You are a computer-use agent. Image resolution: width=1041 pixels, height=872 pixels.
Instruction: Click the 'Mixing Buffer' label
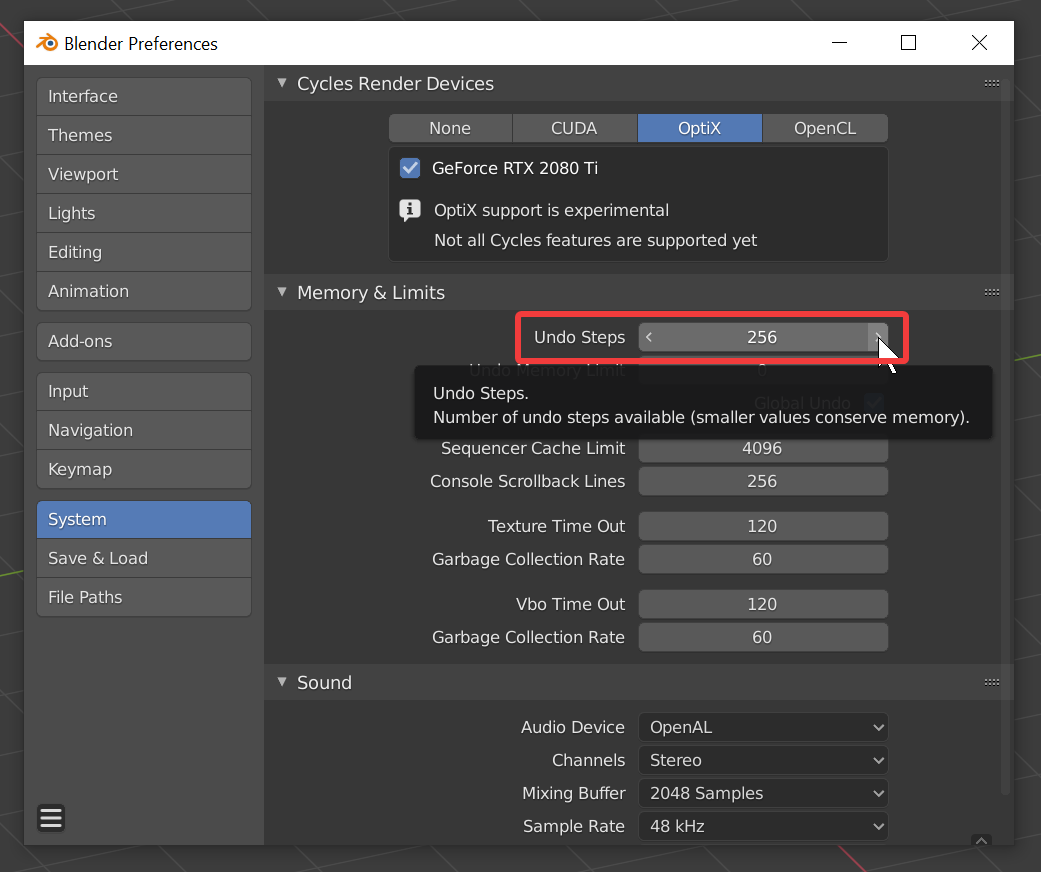pos(574,794)
